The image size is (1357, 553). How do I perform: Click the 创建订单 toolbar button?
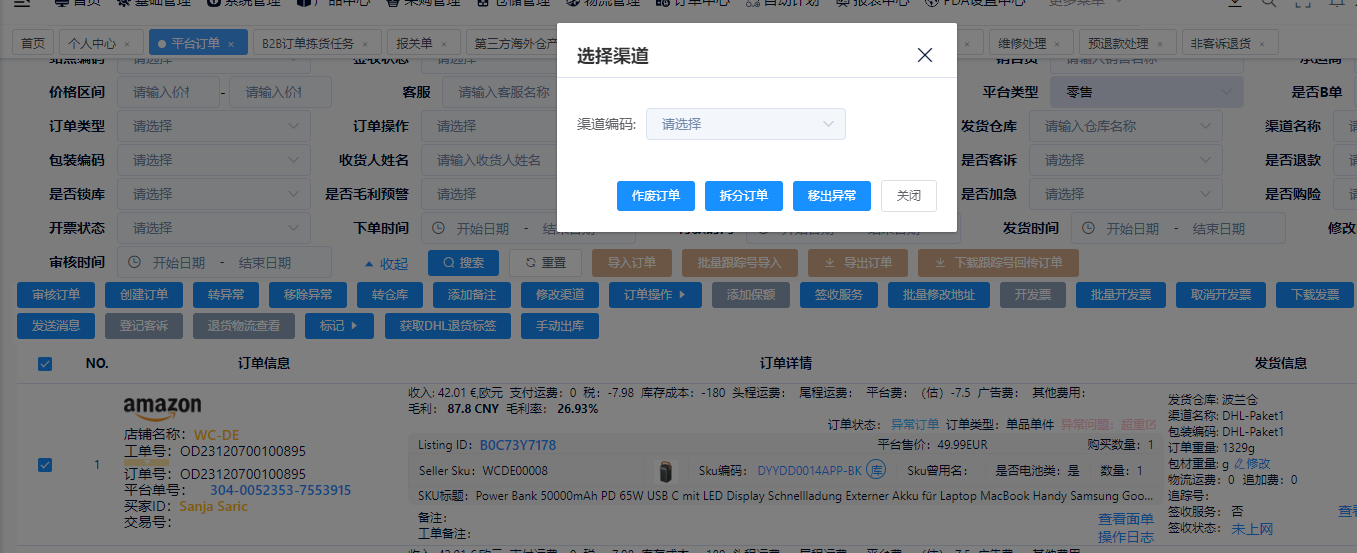pyautogui.click(x=144, y=295)
